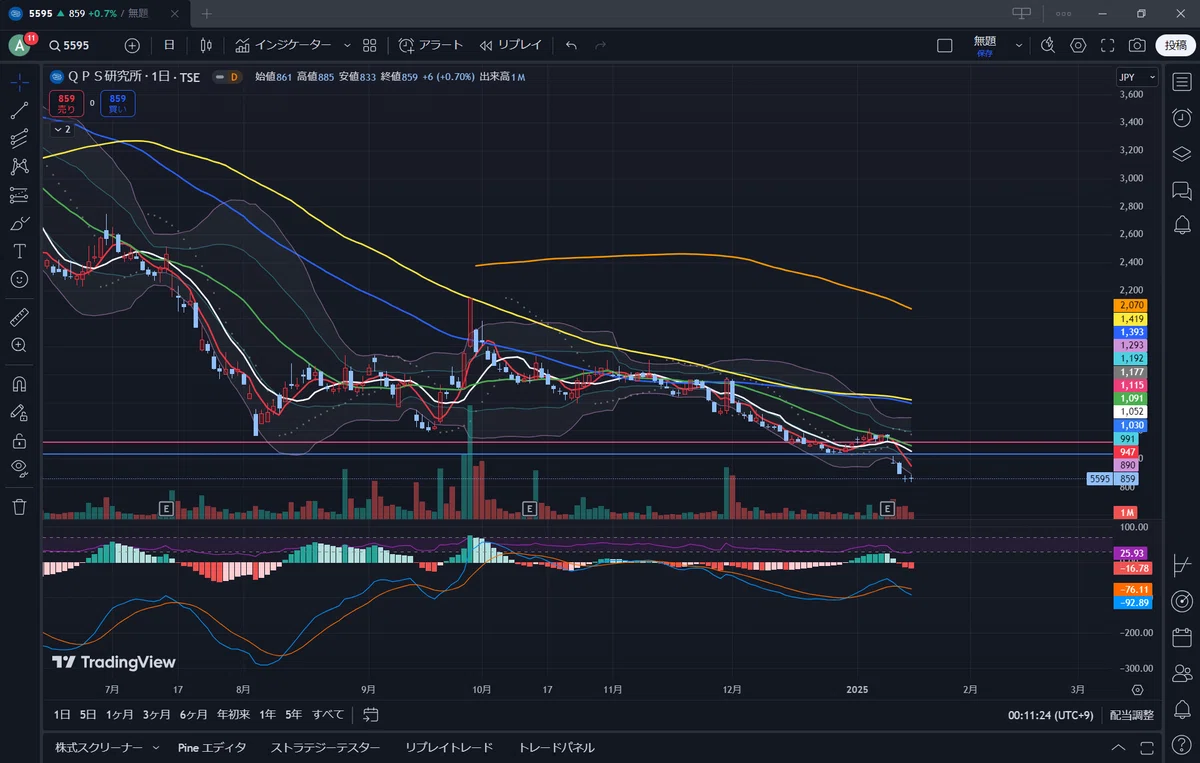Viewport: 1200px width, 763px height.
Task: Toggle hide all drawings eye icon
Action: coord(19,467)
